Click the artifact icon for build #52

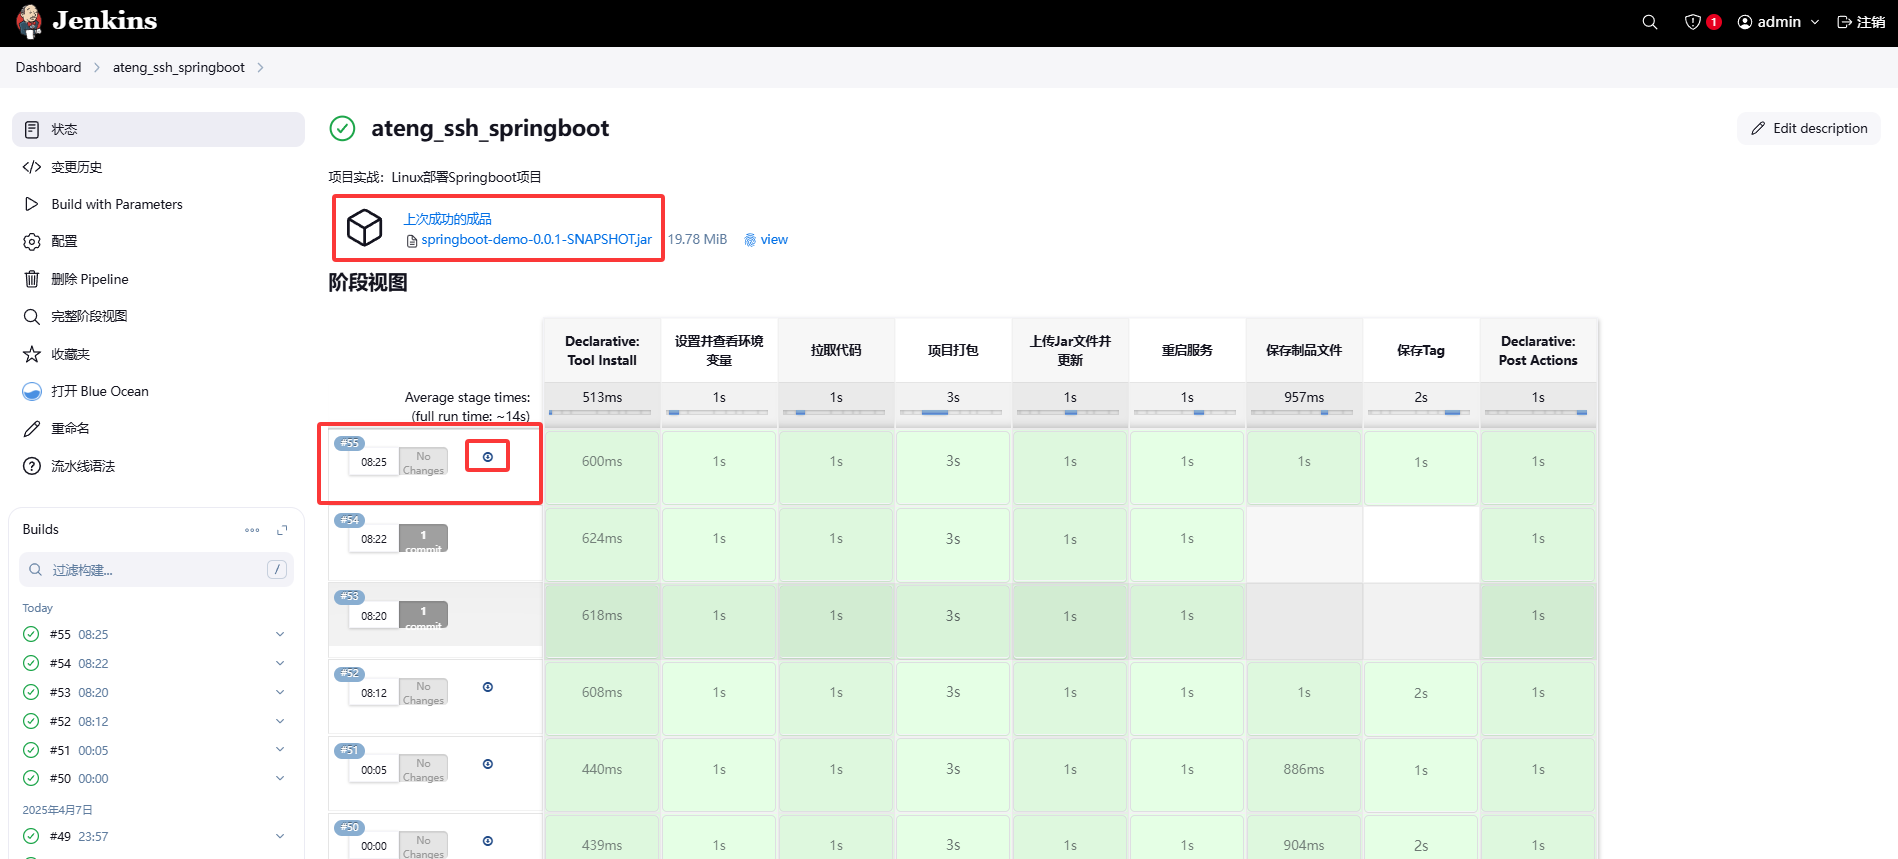coord(488,687)
